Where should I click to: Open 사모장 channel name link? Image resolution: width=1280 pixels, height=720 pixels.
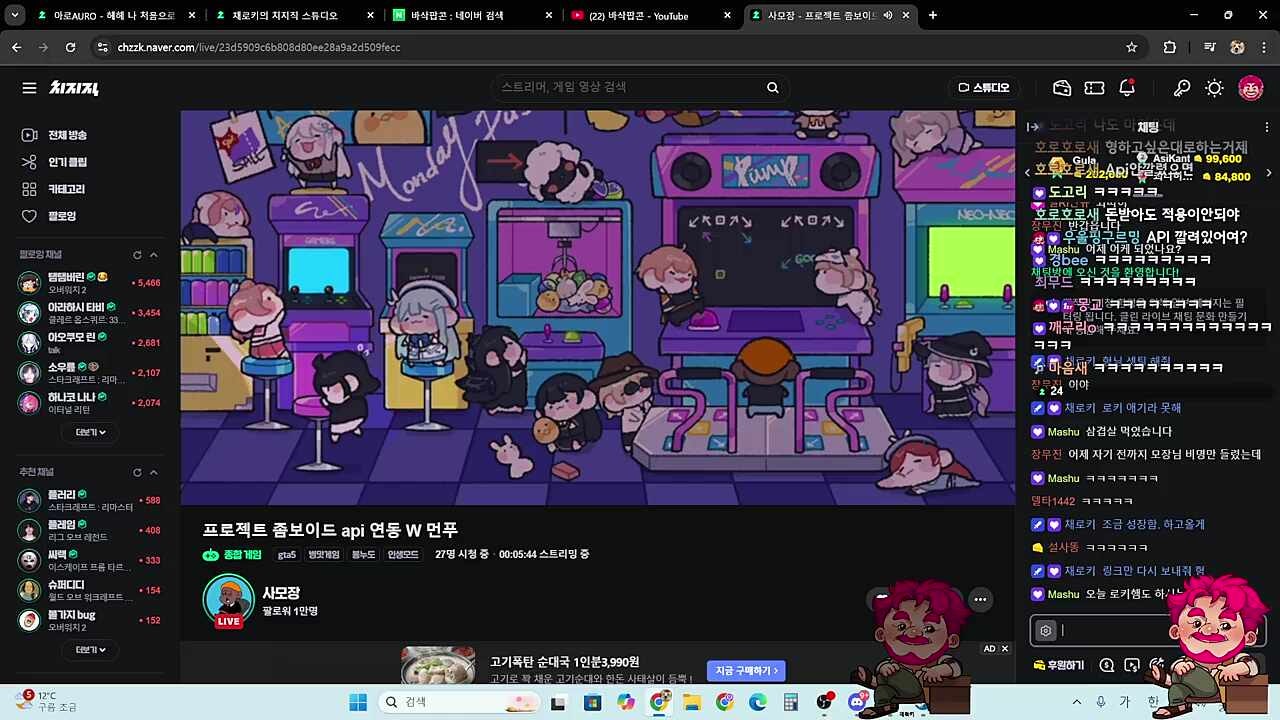click(281, 593)
